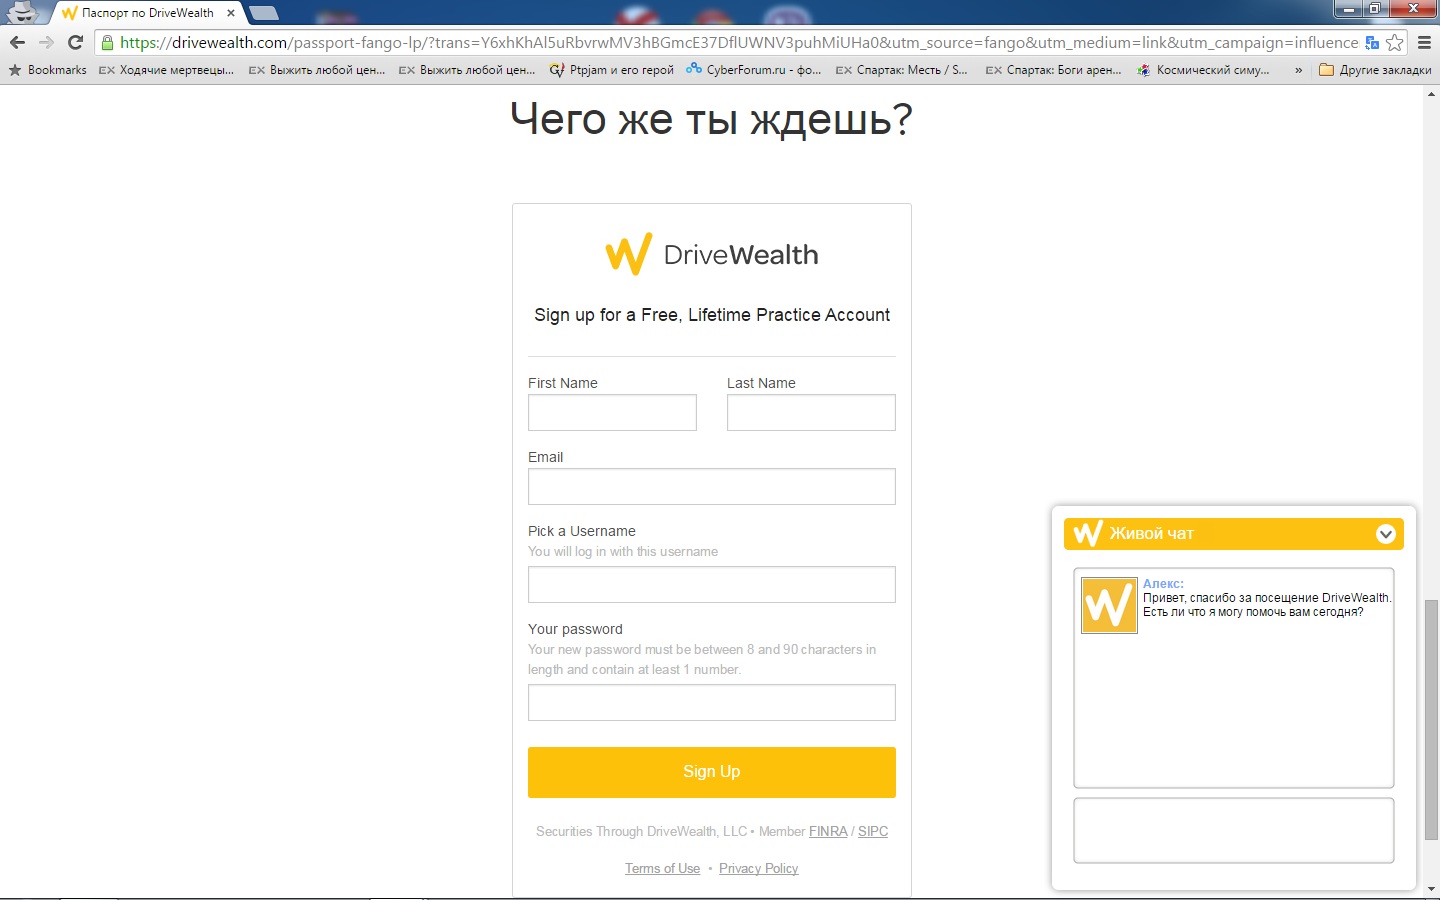
Task: Click the chat message input box
Action: (x=1234, y=830)
